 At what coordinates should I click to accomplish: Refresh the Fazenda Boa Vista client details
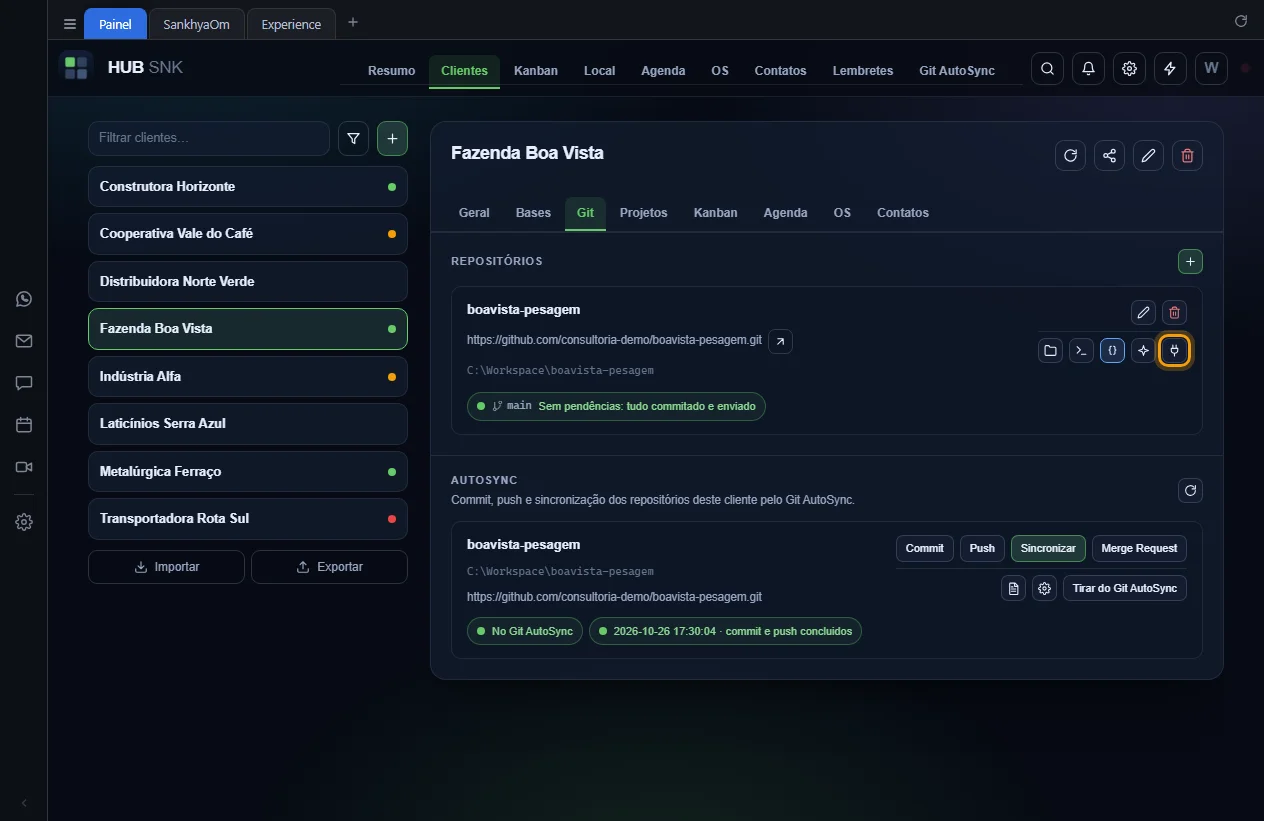[1070, 155]
